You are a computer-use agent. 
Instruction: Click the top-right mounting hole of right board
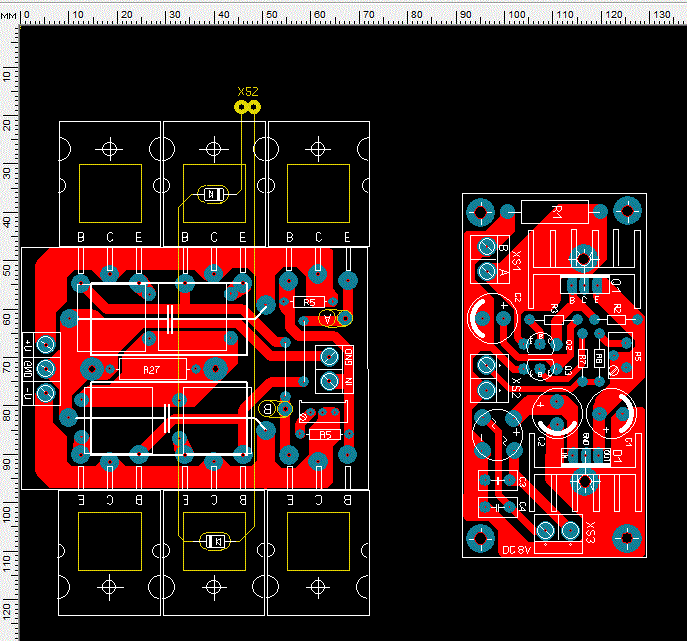click(x=627, y=211)
